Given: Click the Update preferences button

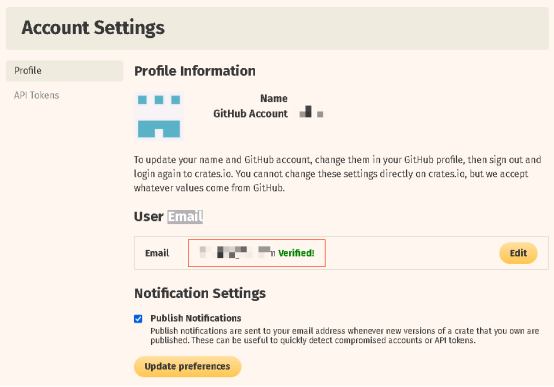Looking at the screenshot, I should point(188,367).
